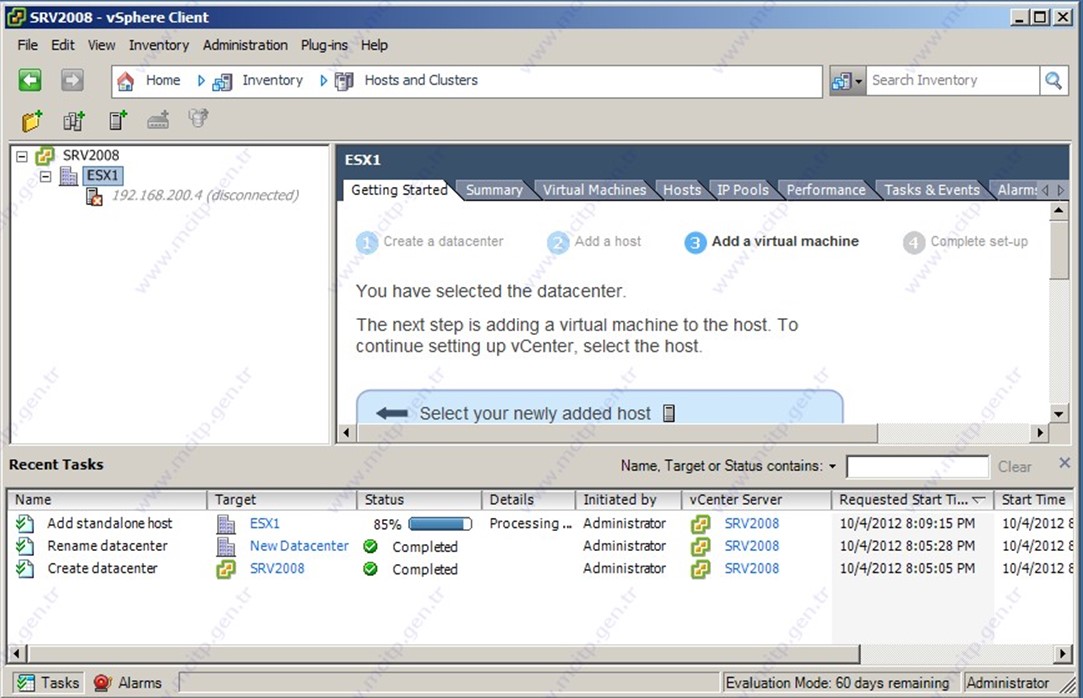Viewport: 1083px width, 698px height.
Task: Expand the Inventory breadcrumb arrow
Action: click(x=201, y=81)
